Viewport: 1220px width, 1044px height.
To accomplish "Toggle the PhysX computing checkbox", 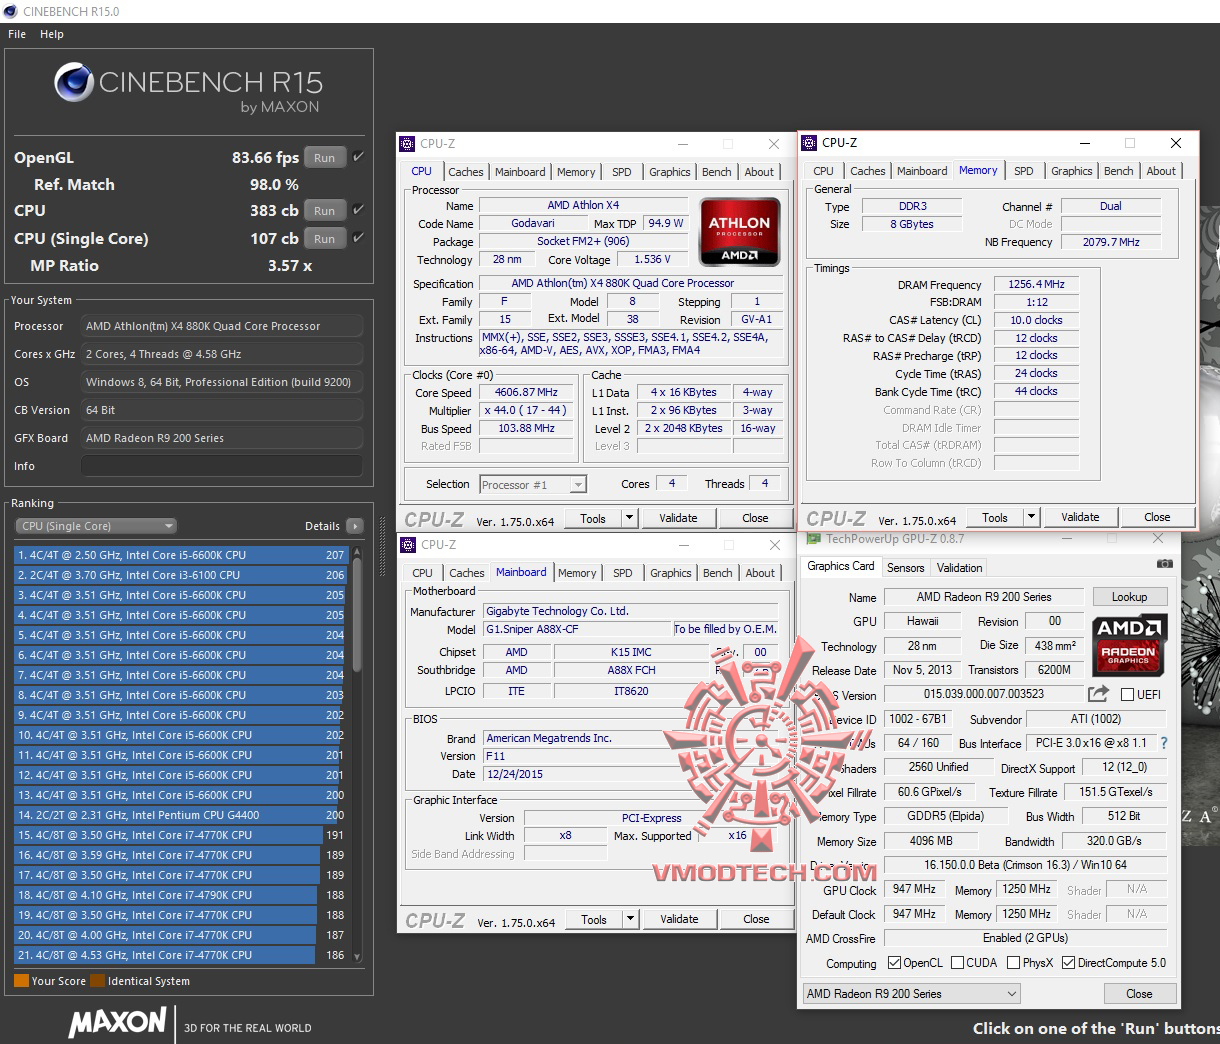I will 1013,963.
